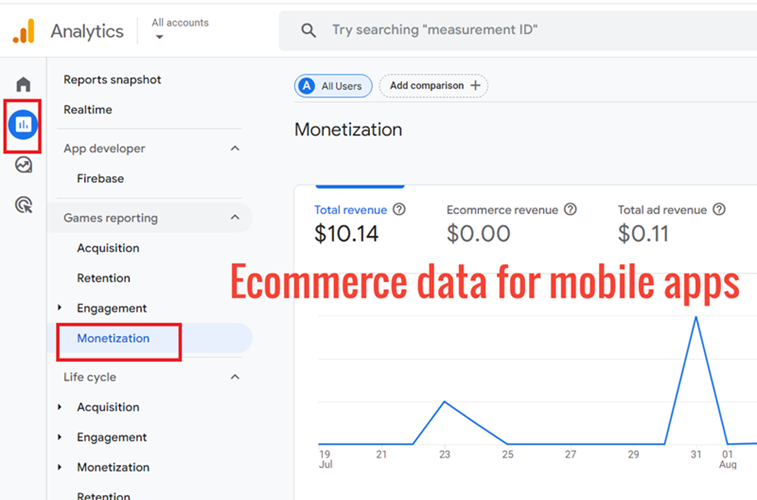Open Reports snapshot
This screenshot has height=500, width=757.
tap(112, 80)
